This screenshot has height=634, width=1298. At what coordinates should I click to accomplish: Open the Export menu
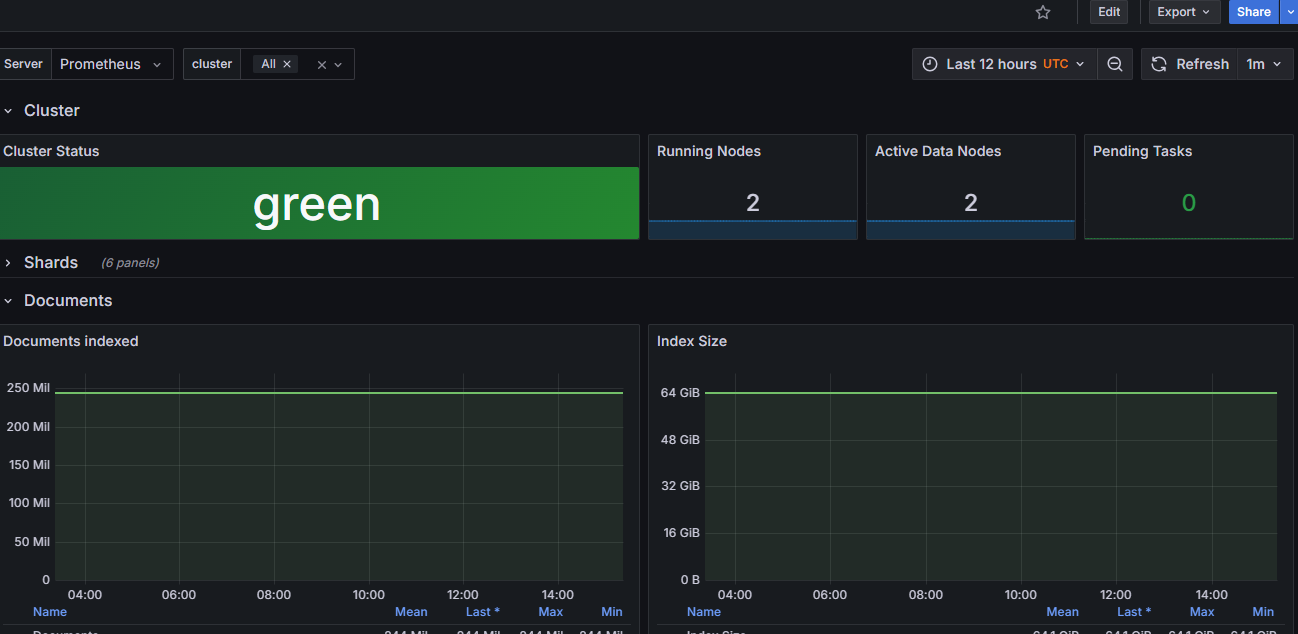click(1184, 12)
